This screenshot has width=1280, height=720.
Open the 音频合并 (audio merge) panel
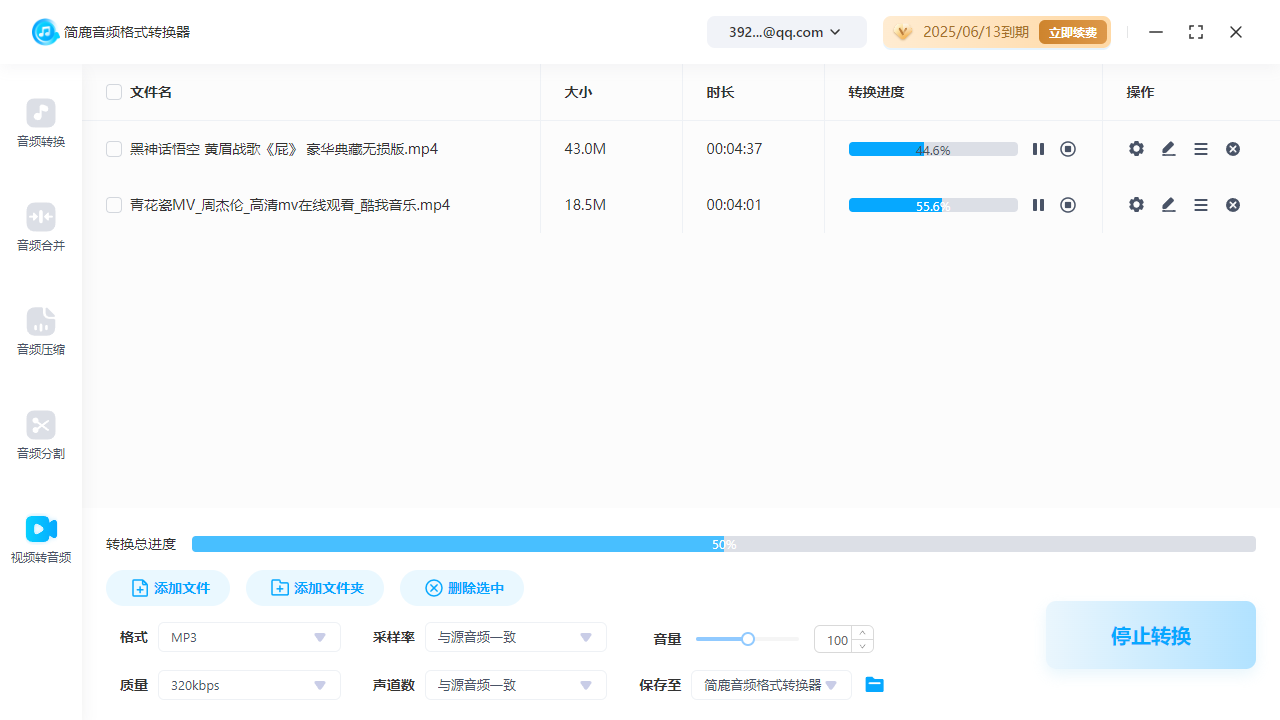40,228
